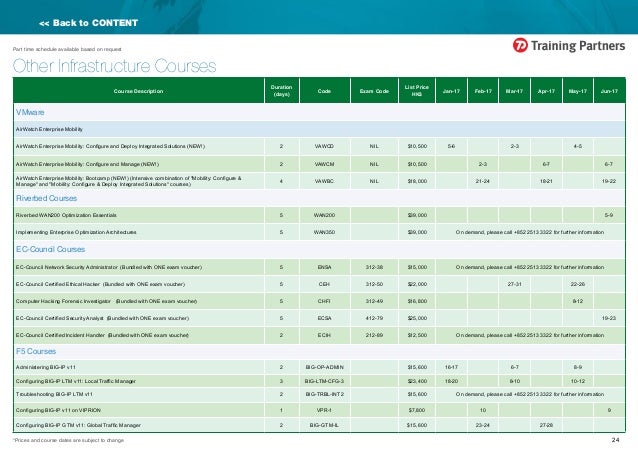
Task: Click the CEH course code
Action: click(x=324, y=284)
